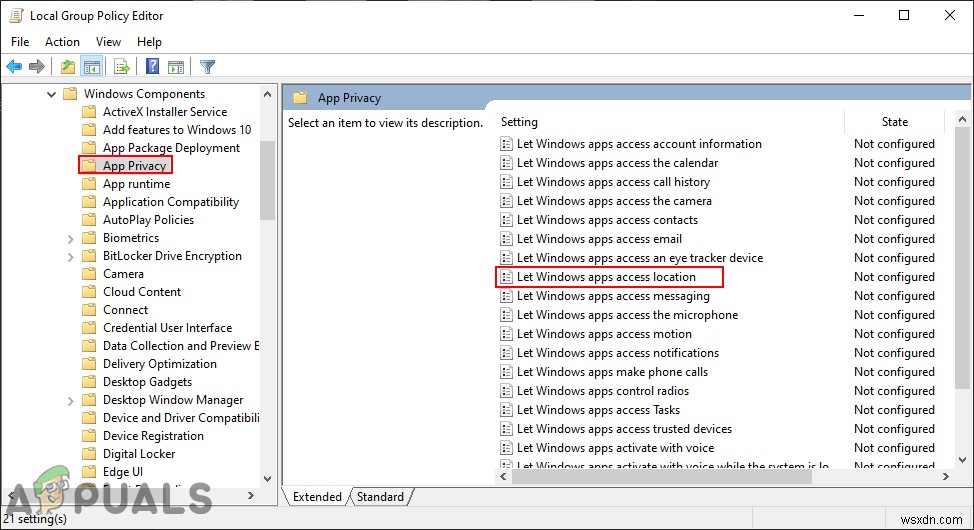Expand the Desktop Window Manager node
This screenshot has height=530, width=974.
70,401
